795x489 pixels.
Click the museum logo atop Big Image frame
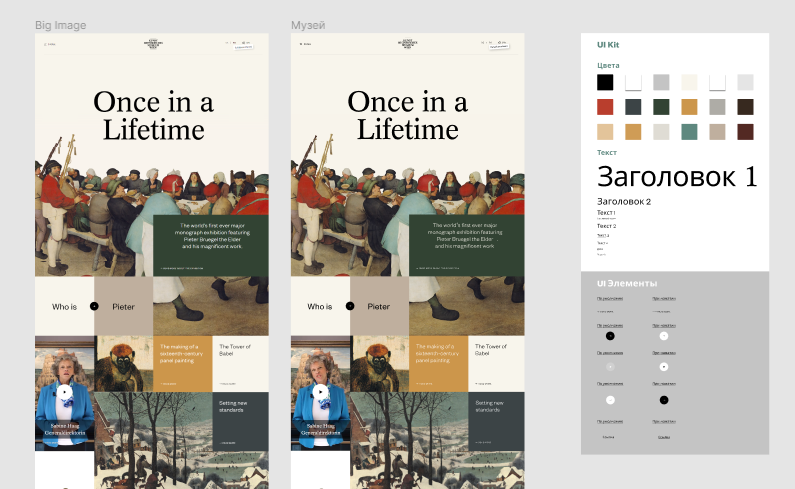point(153,44)
